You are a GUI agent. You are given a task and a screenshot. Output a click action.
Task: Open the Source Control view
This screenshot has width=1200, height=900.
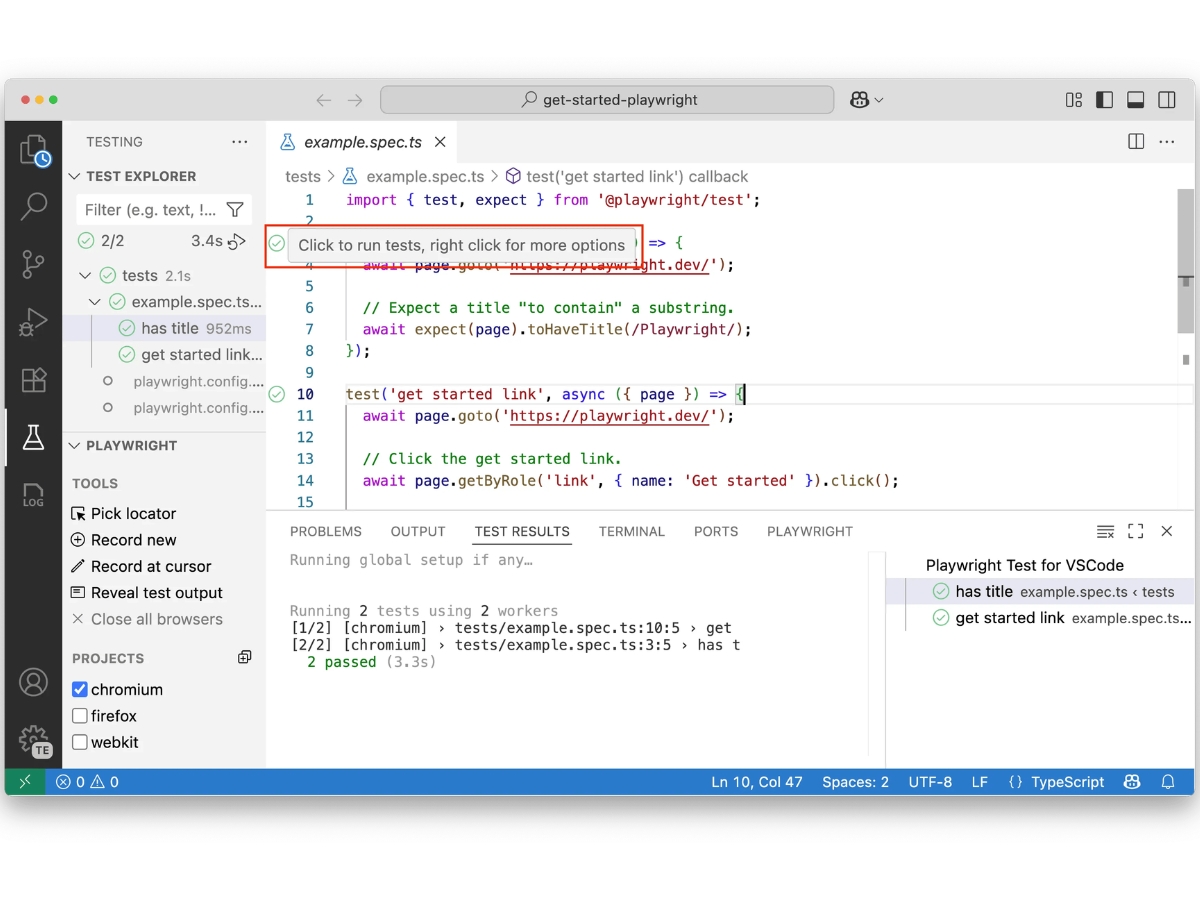tap(34, 265)
